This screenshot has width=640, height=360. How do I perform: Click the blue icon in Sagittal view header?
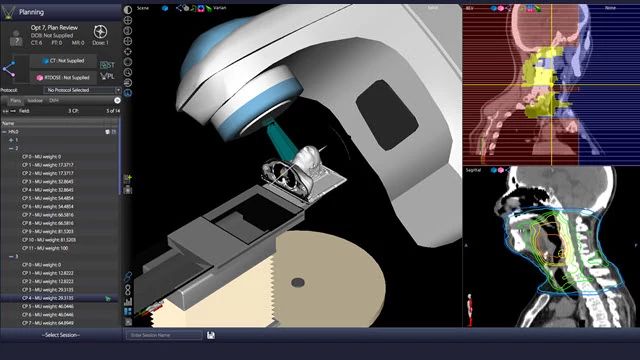(x=494, y=170)
